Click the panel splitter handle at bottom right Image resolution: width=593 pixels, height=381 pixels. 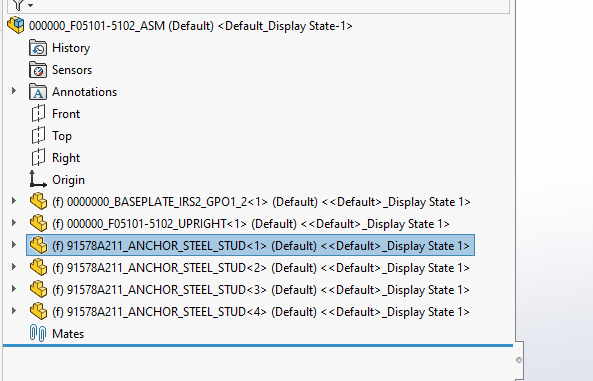point(519,360)
